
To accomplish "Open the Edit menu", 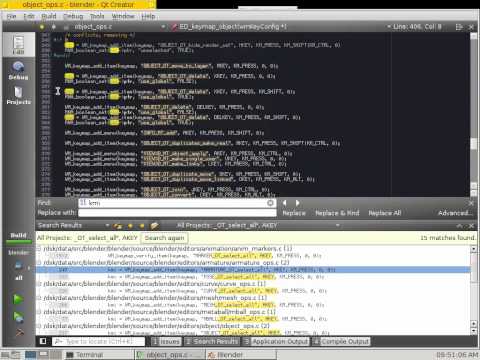I will pyautogui.click(x=29, y=16).
